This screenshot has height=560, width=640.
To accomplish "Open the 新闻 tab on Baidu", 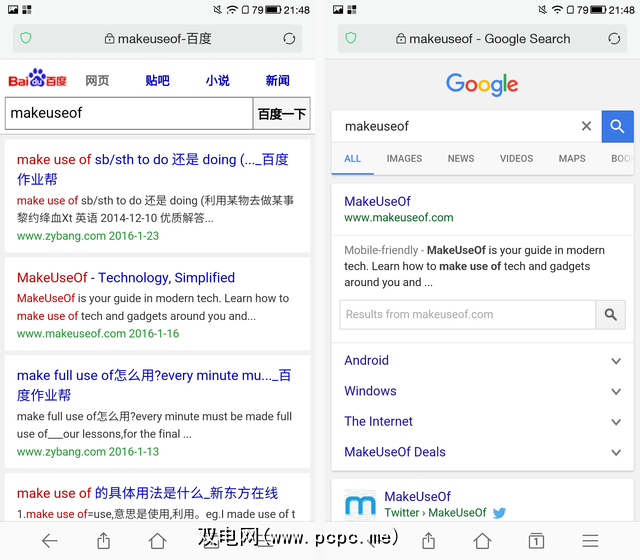I will (x=278, y=80).
